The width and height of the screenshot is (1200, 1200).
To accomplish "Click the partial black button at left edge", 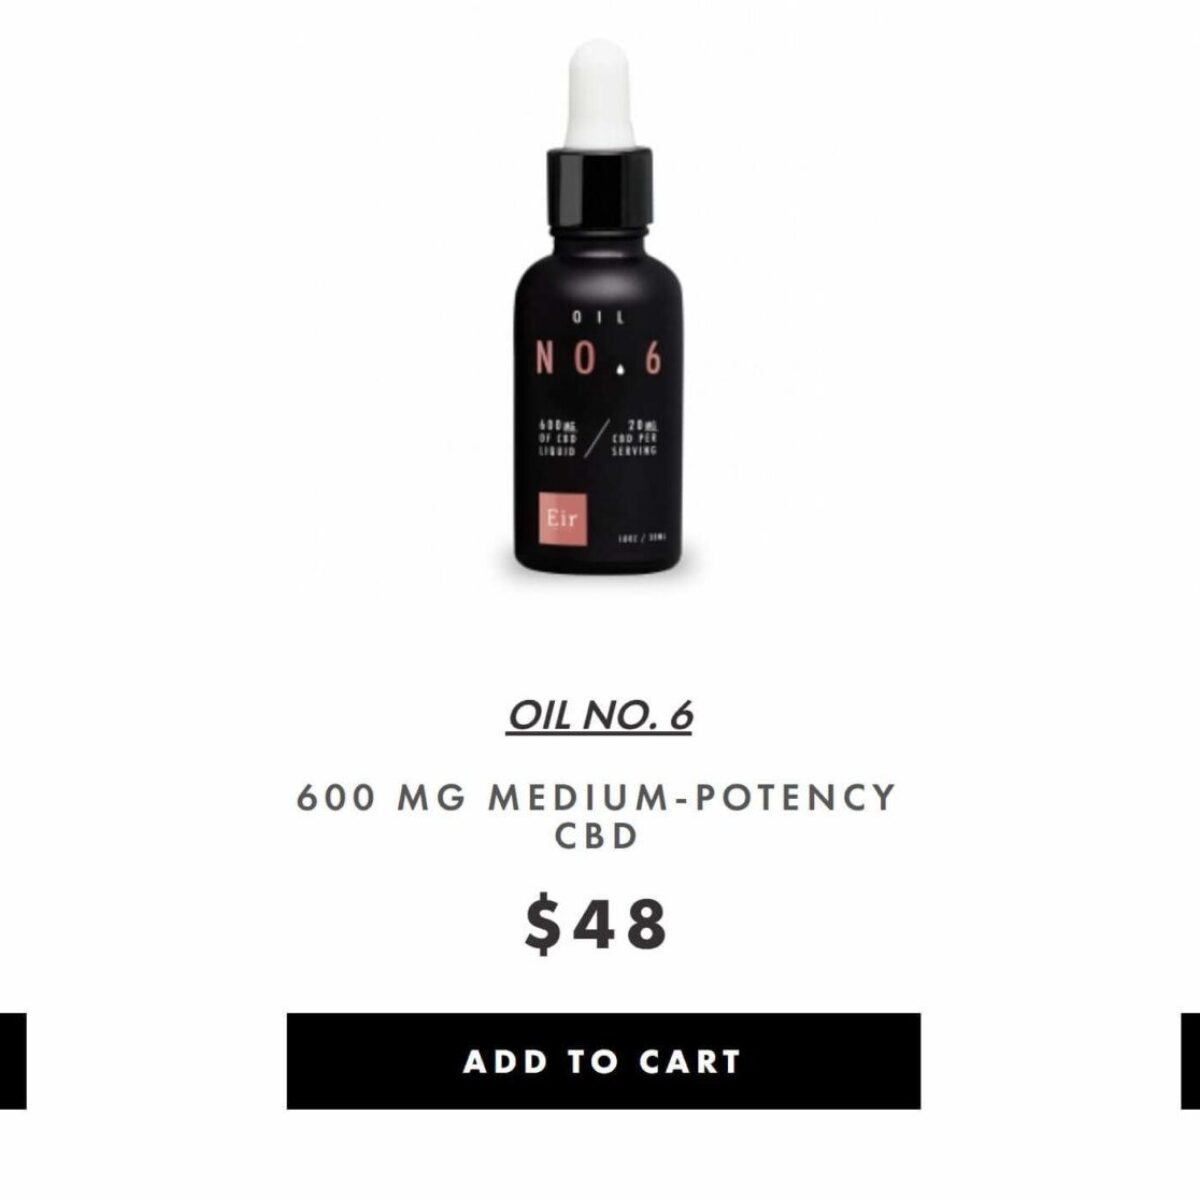I will (x=13, y=1060).
